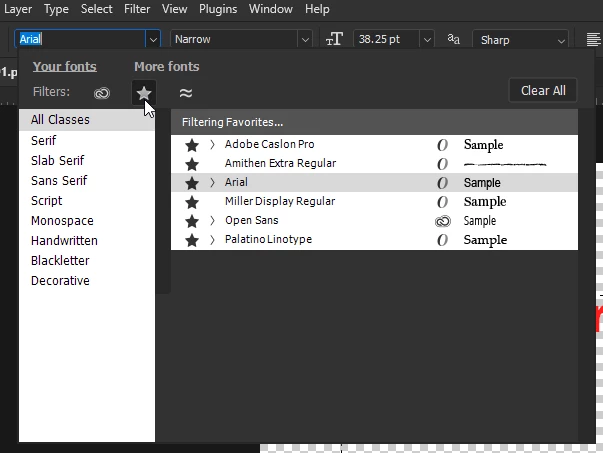Open the Window menu

point(271,9)
